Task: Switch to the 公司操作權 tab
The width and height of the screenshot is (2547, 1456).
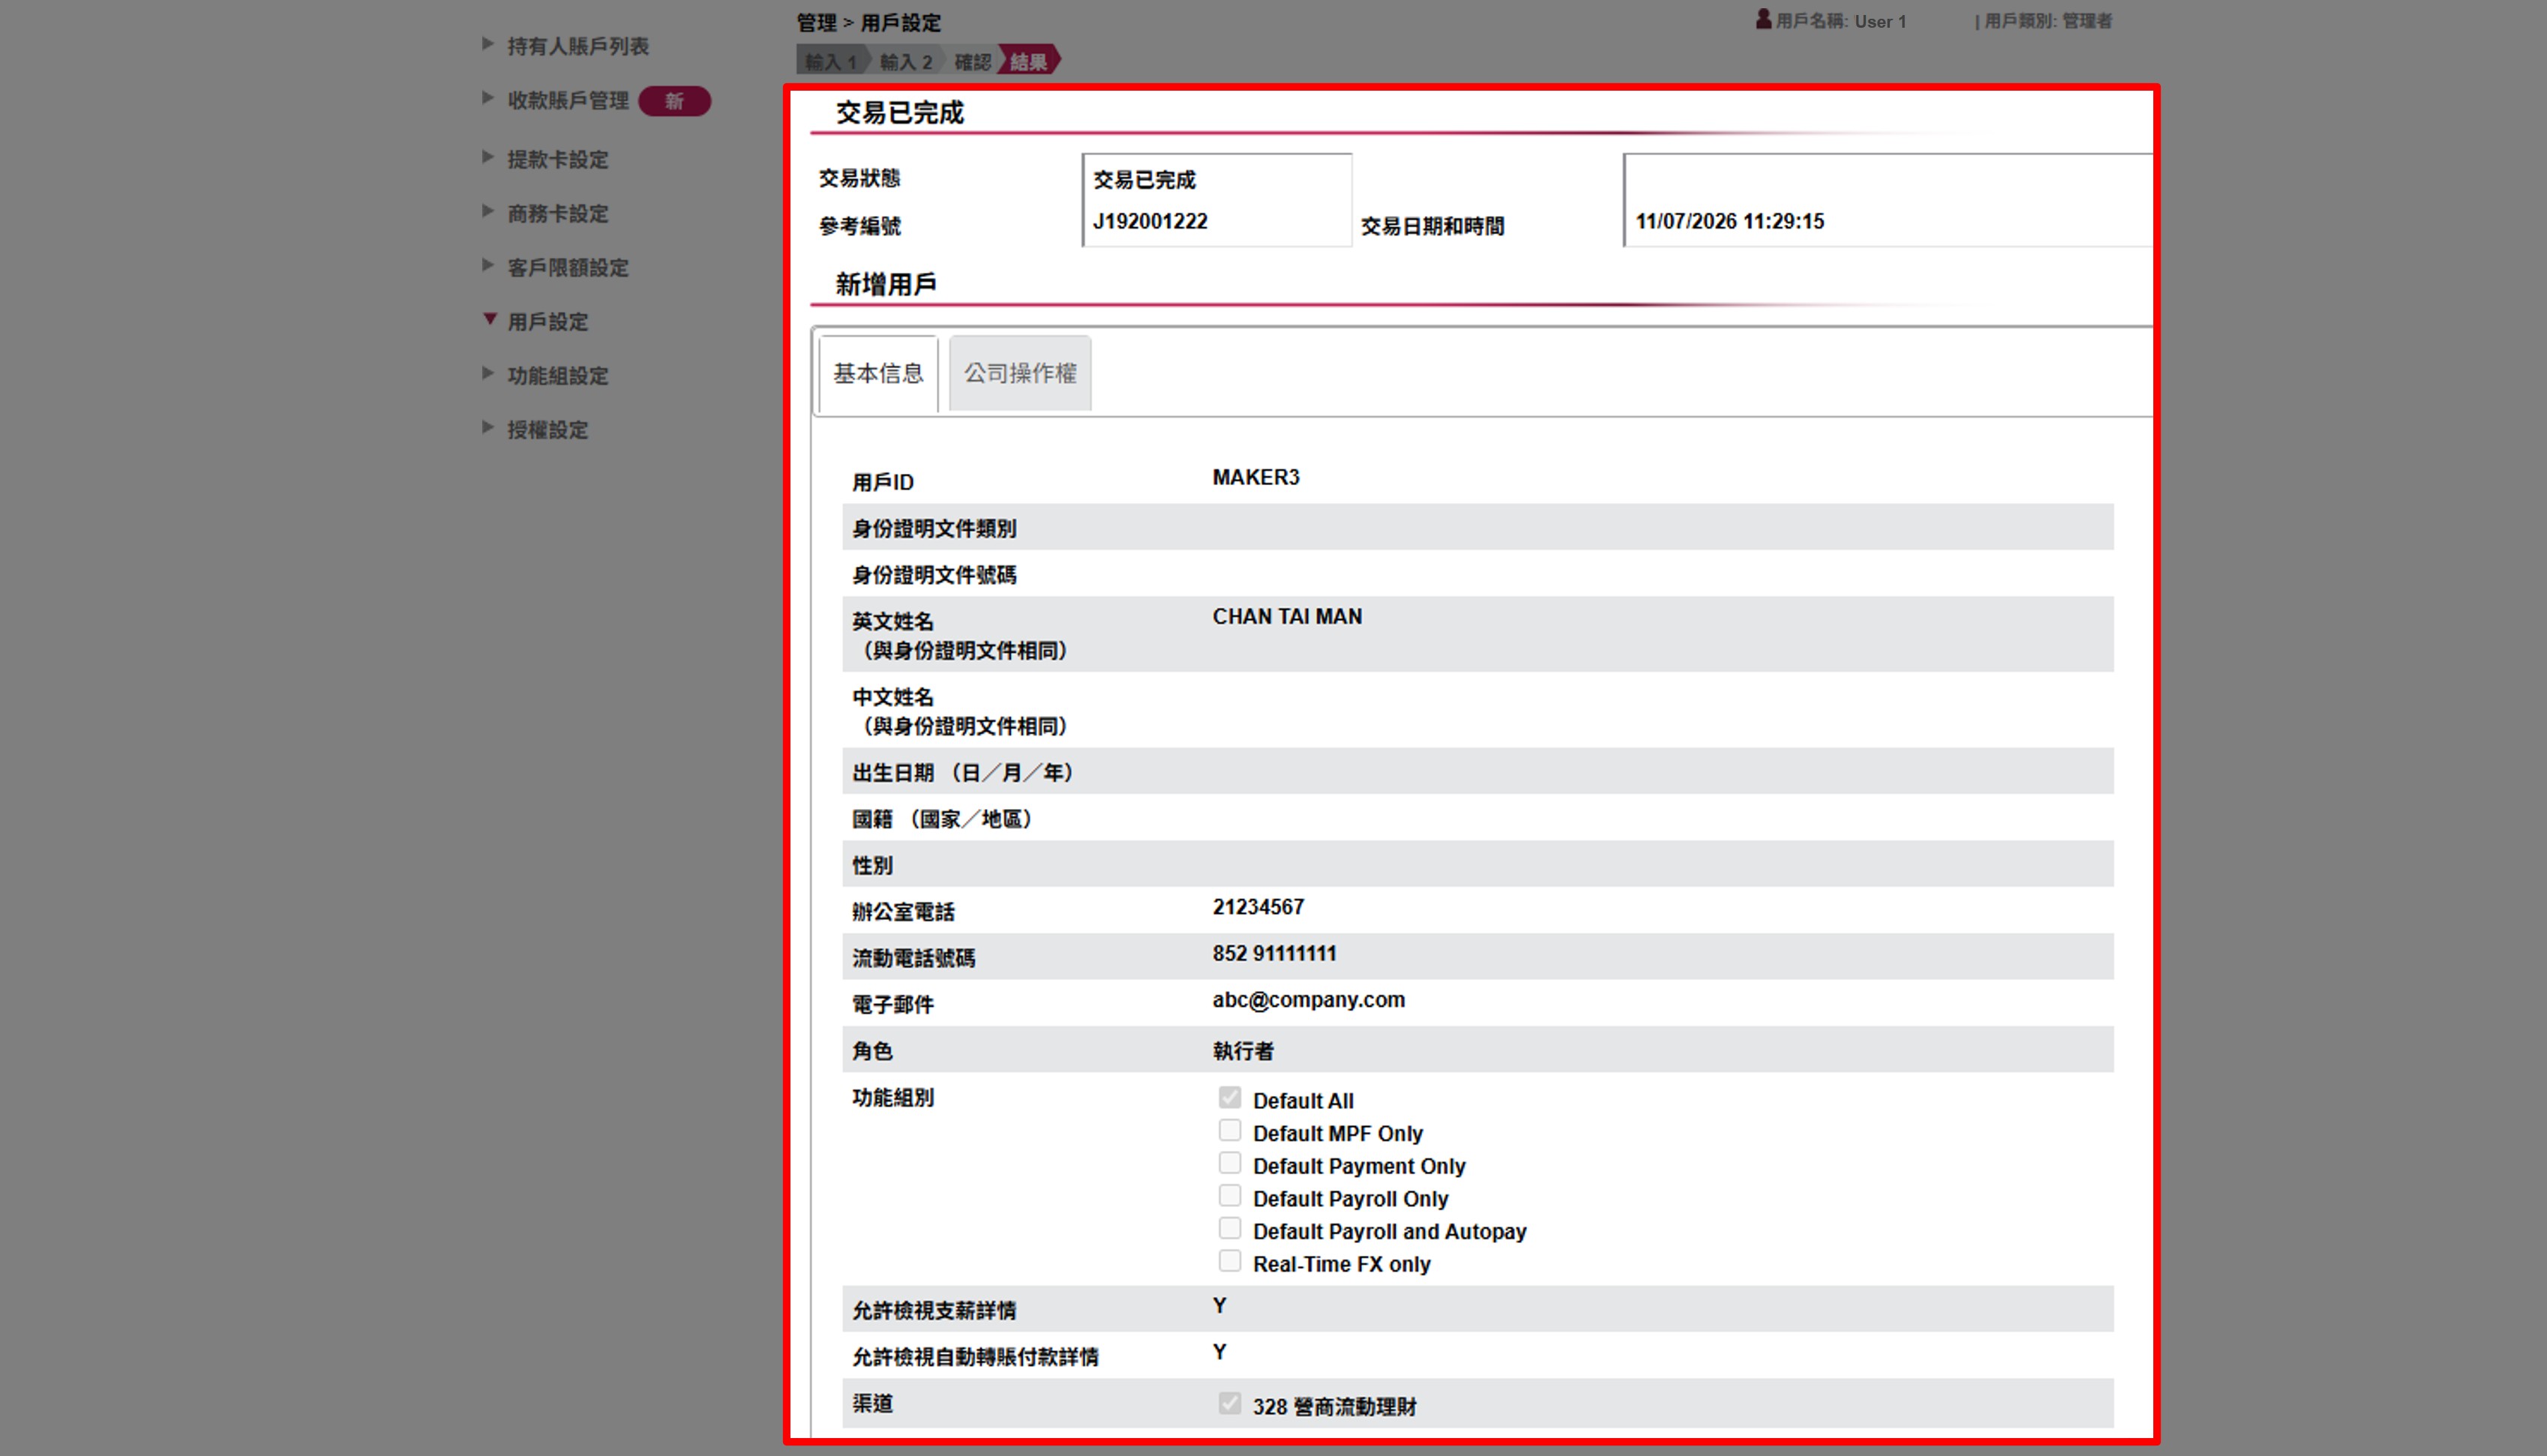Action: click(1018, 372)
